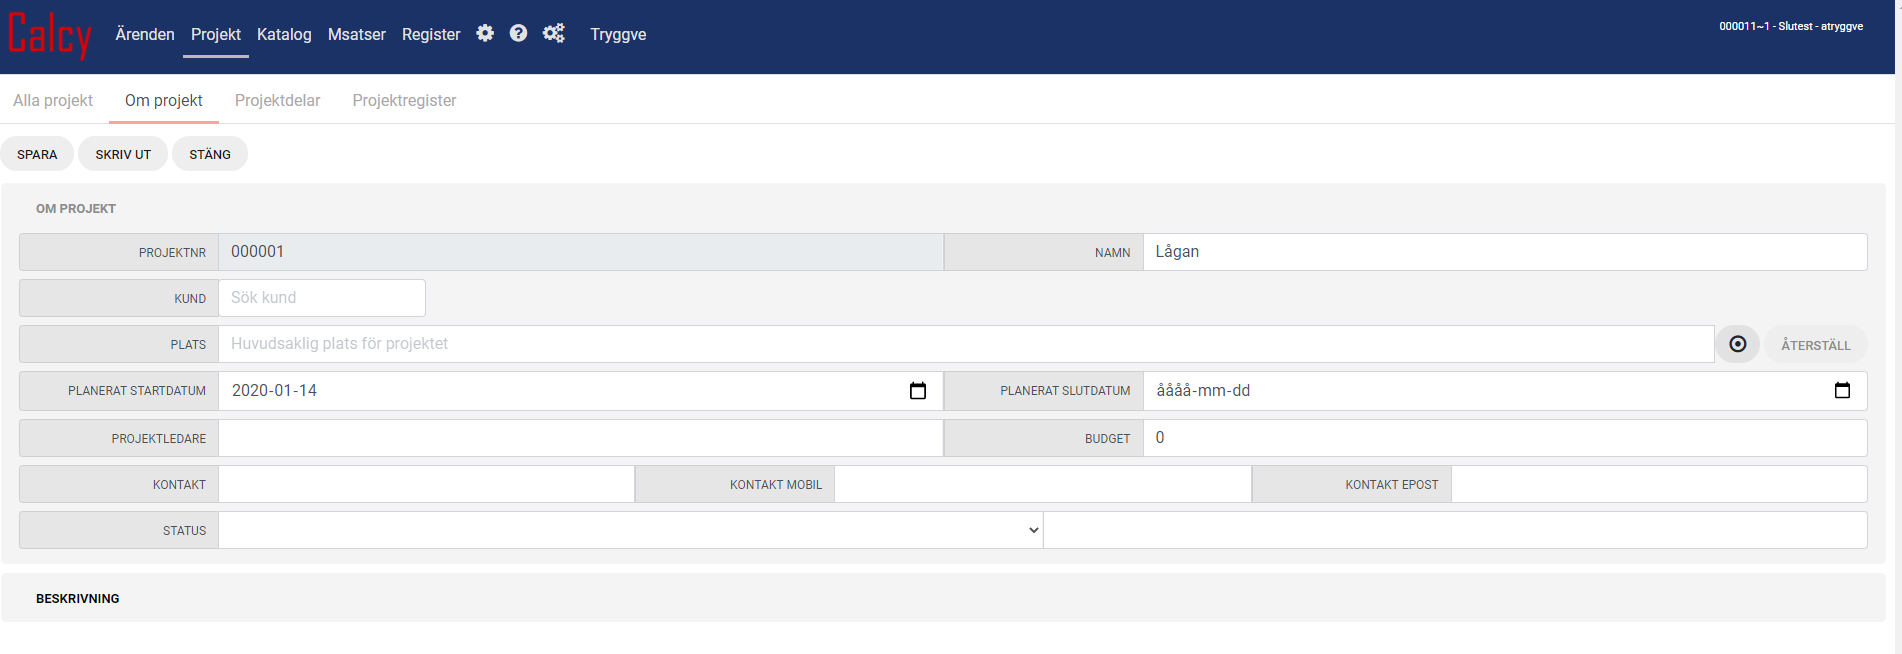Open help via the question mark icon
1902x654 pixels.
(x=518, y=34)
